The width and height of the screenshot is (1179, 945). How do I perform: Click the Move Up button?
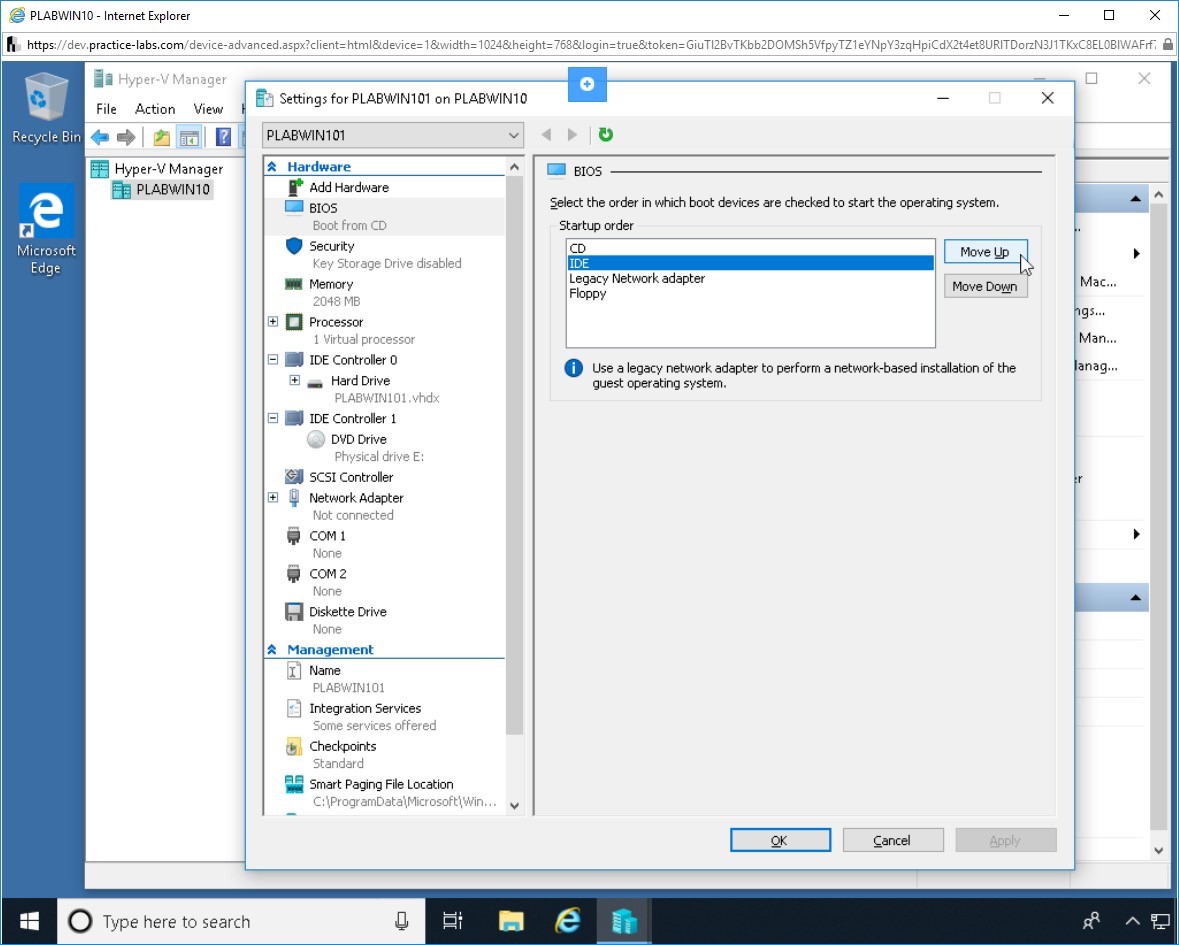coord(985,252)
